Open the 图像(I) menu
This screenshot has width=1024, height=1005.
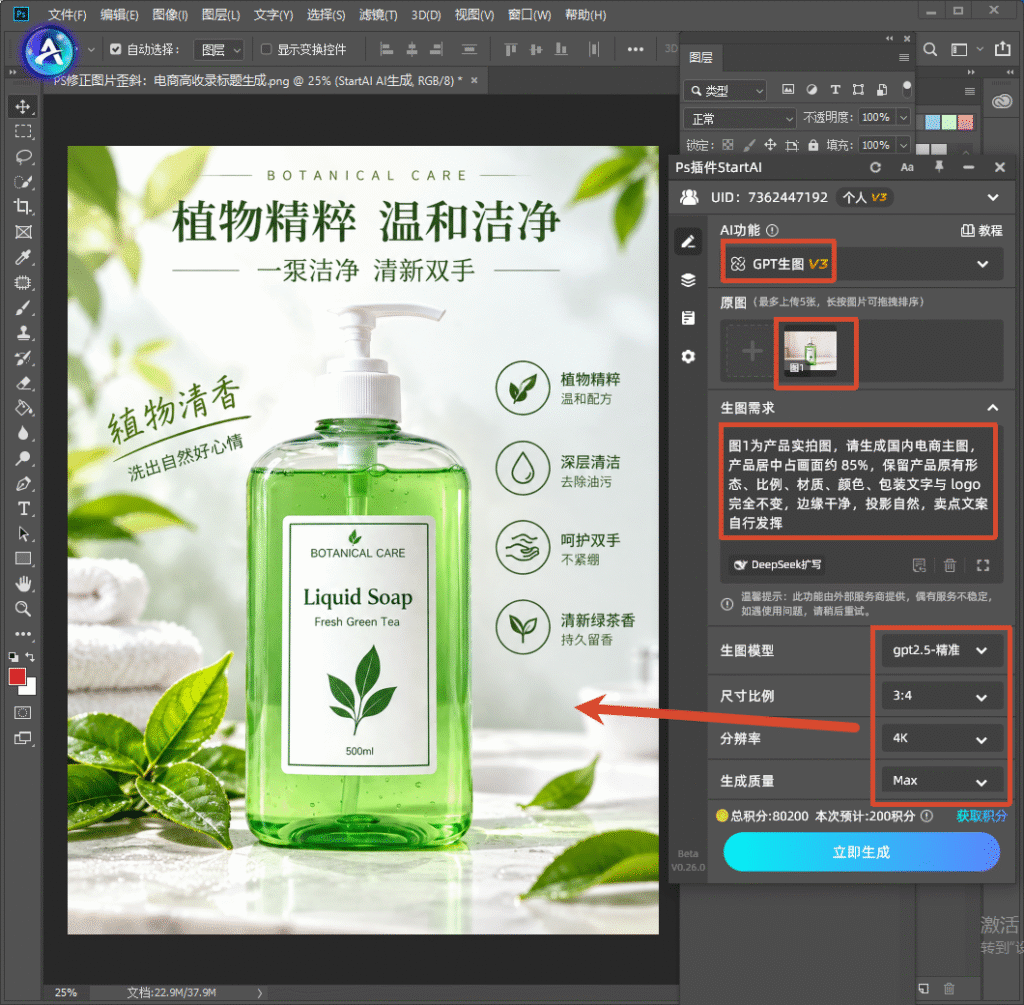click(170, 14)
